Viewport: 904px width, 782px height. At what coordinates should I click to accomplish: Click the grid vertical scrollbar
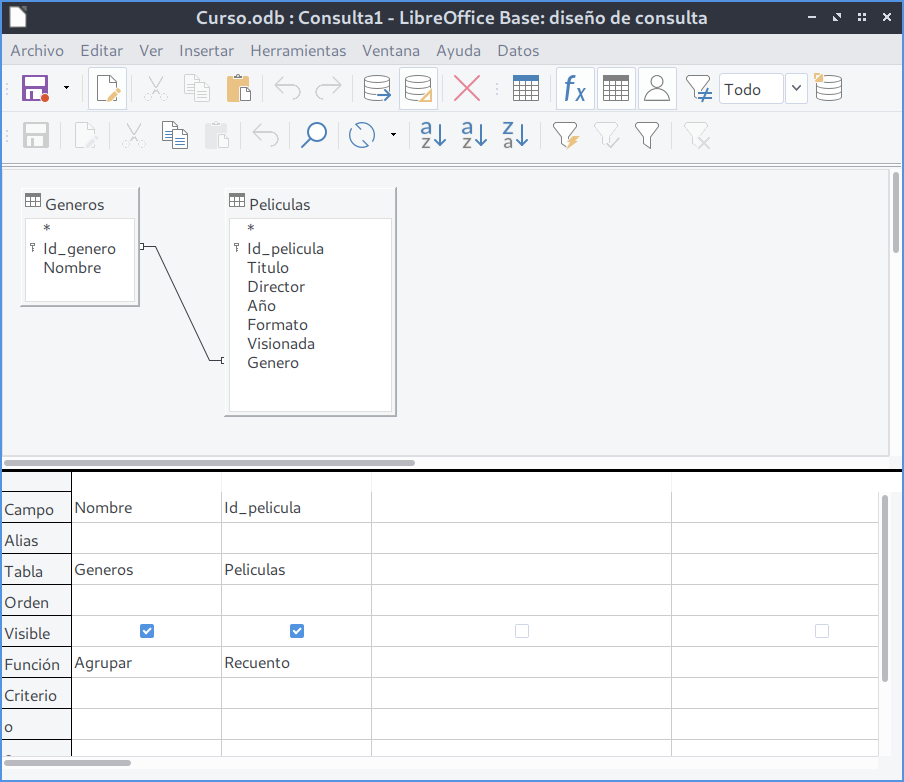click(x=884, y=588)
